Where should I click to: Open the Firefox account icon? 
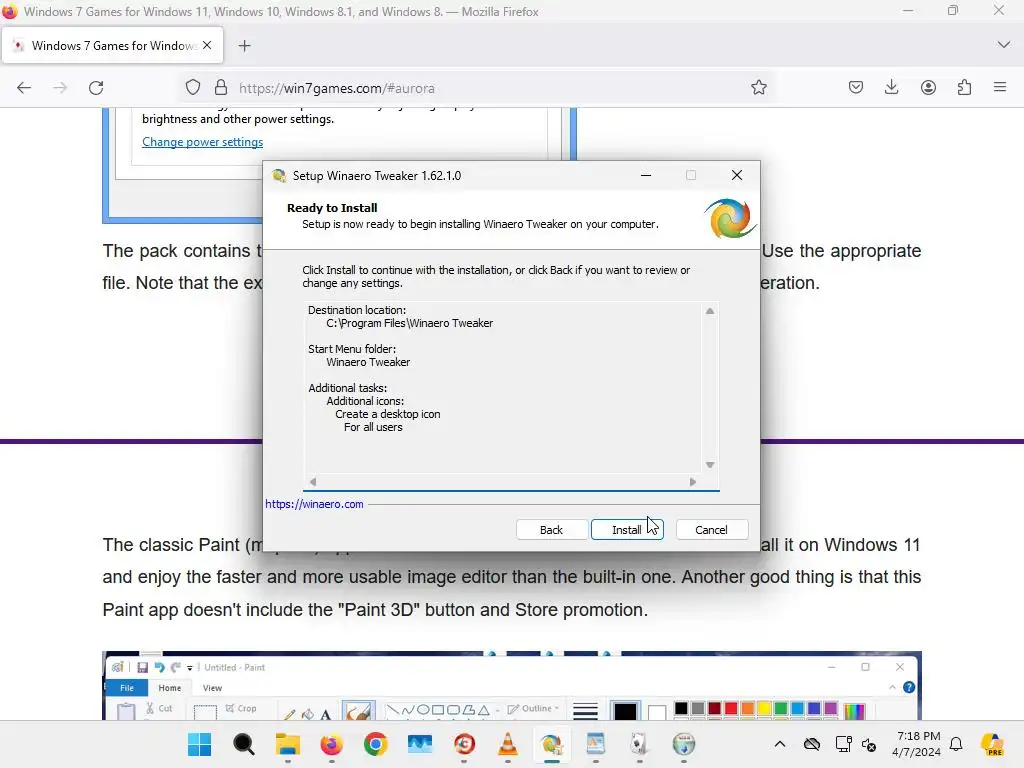(x=928, y=88)
